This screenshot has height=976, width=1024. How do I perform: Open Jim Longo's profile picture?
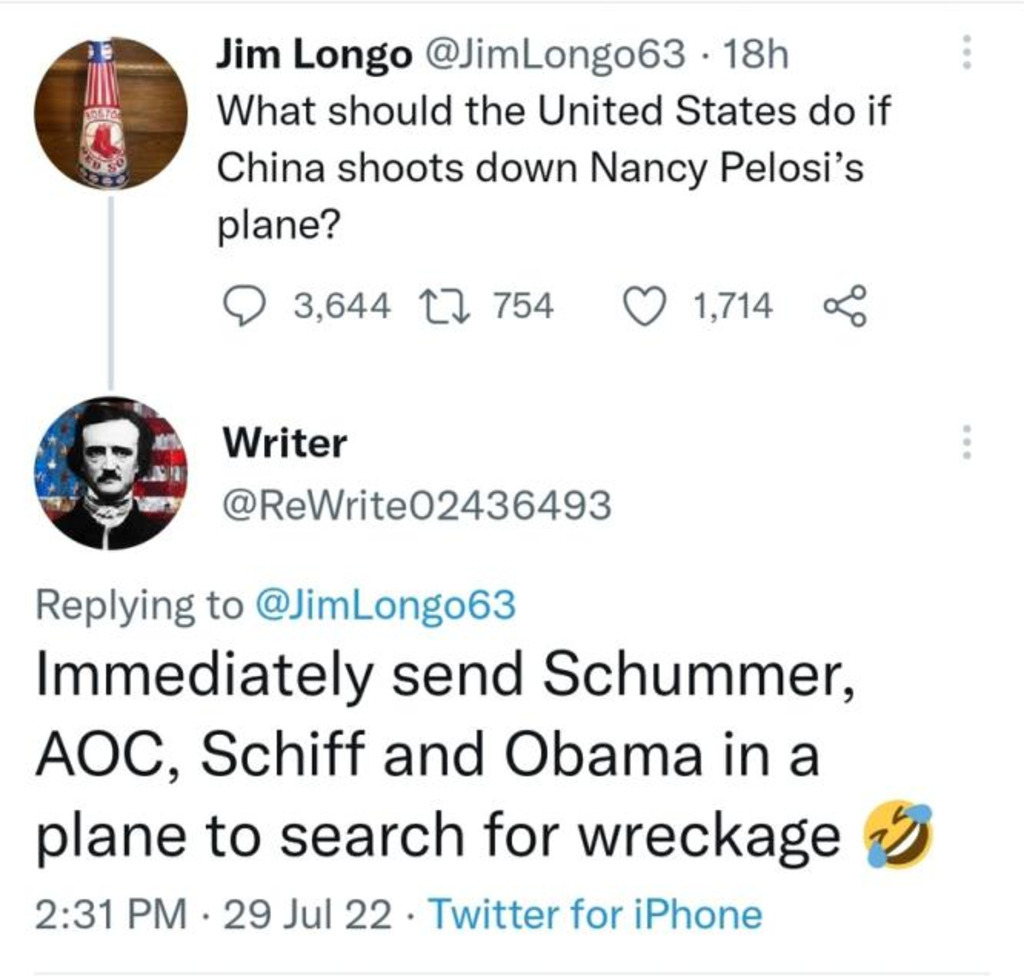(110, 112)
